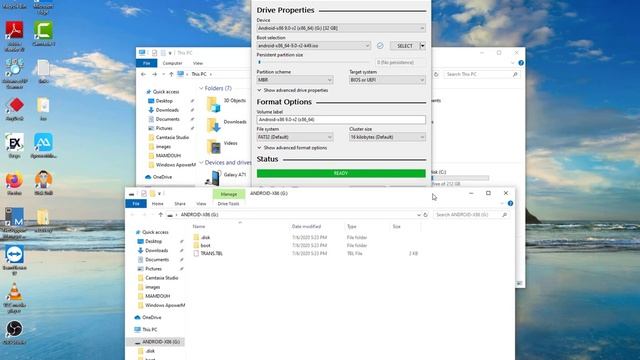Screen dimensions: 640x360
Task: Click the boot selection checksum checkmark icon
Action: pyautogui.click(x=380, y=46)
